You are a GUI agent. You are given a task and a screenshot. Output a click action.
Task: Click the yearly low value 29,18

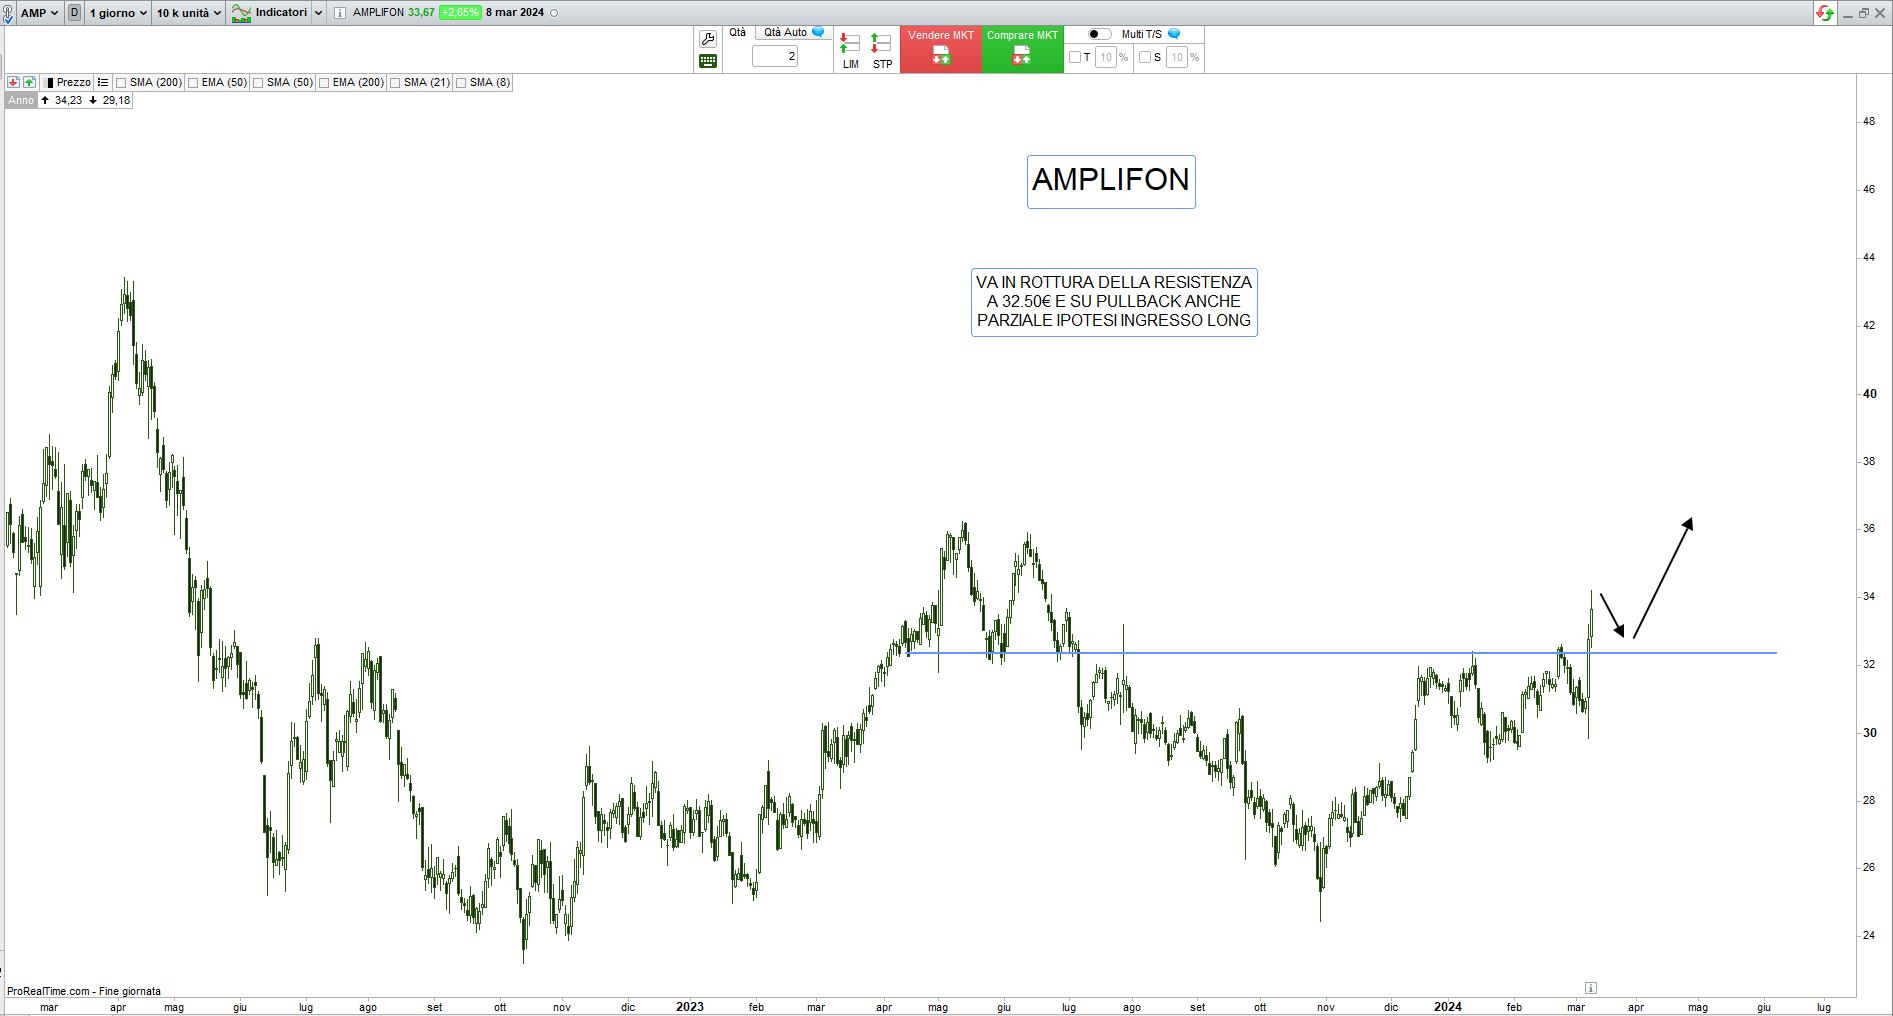point(116,100)
